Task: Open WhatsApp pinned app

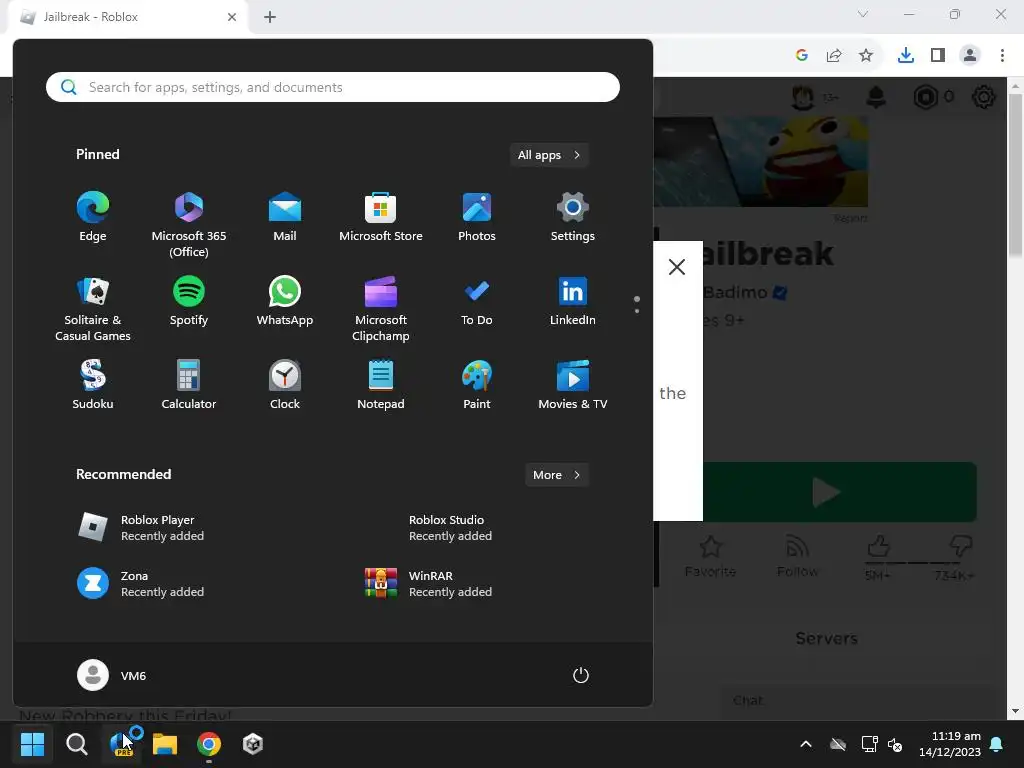Action: click(285, 301)
